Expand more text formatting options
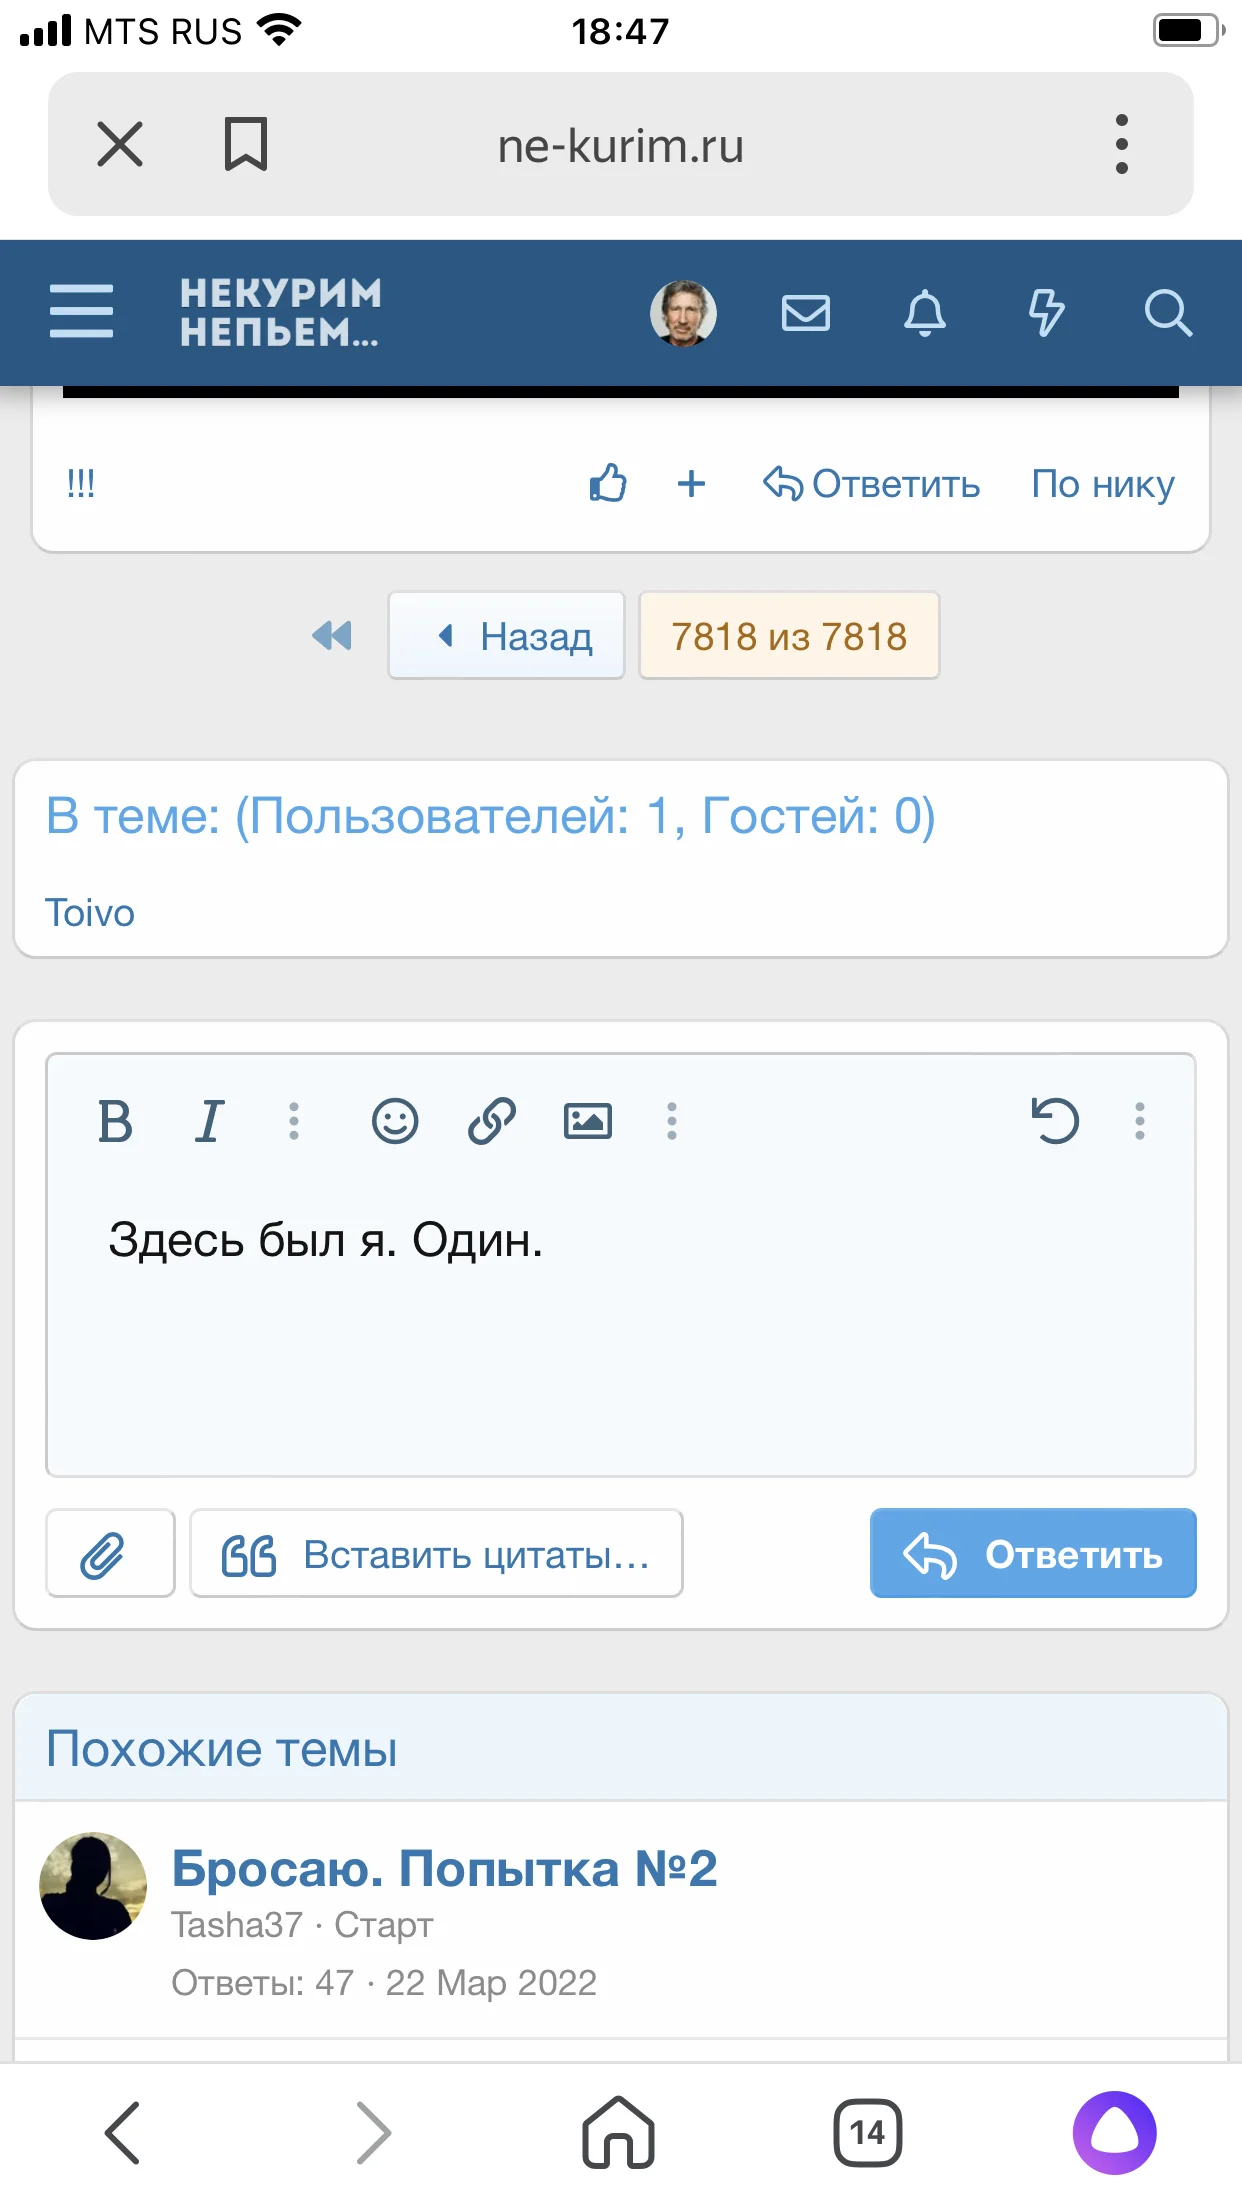Viewport: 1242px width, 2208px height. (x=294, y=1121)
